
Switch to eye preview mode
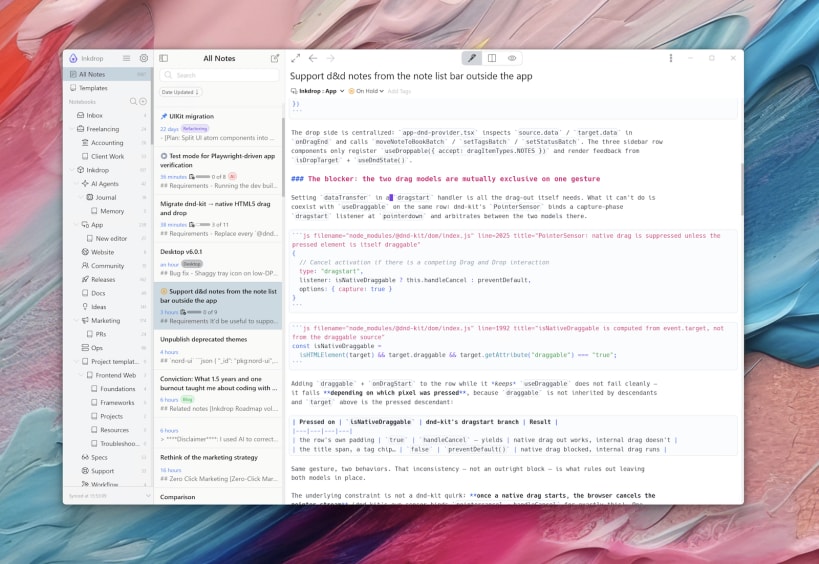(x=512, y=58)
